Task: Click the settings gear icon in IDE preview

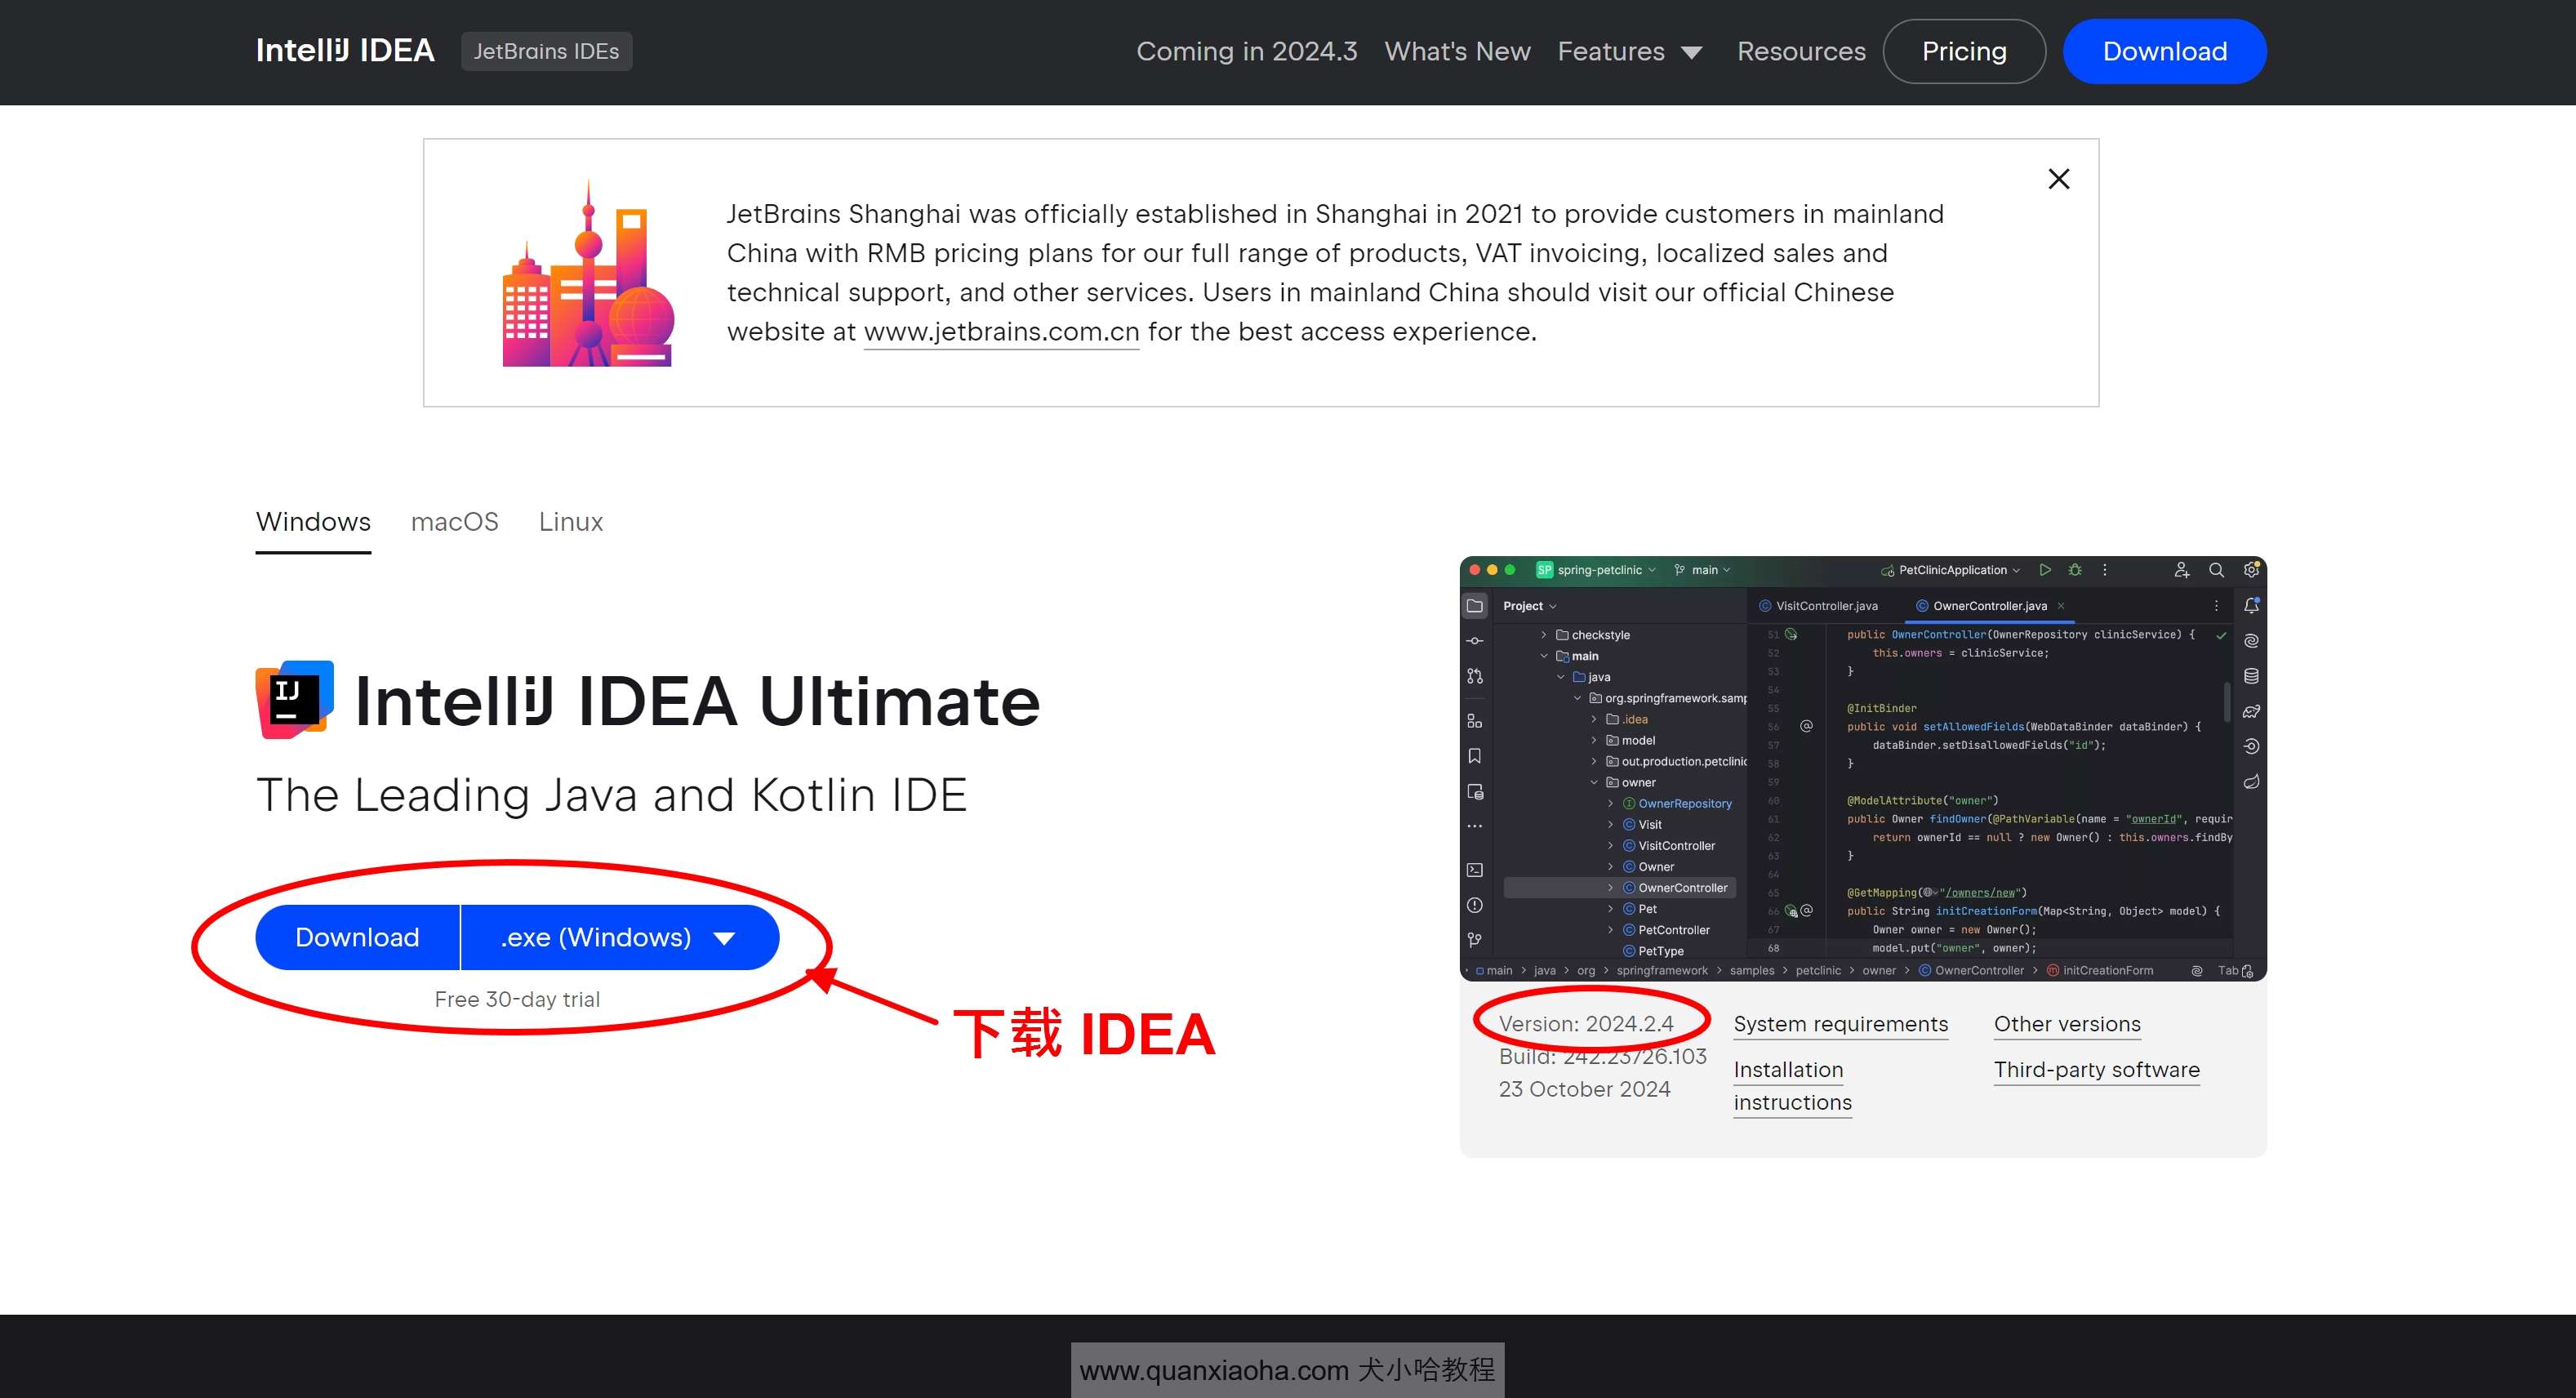Action: point(2250,570)
